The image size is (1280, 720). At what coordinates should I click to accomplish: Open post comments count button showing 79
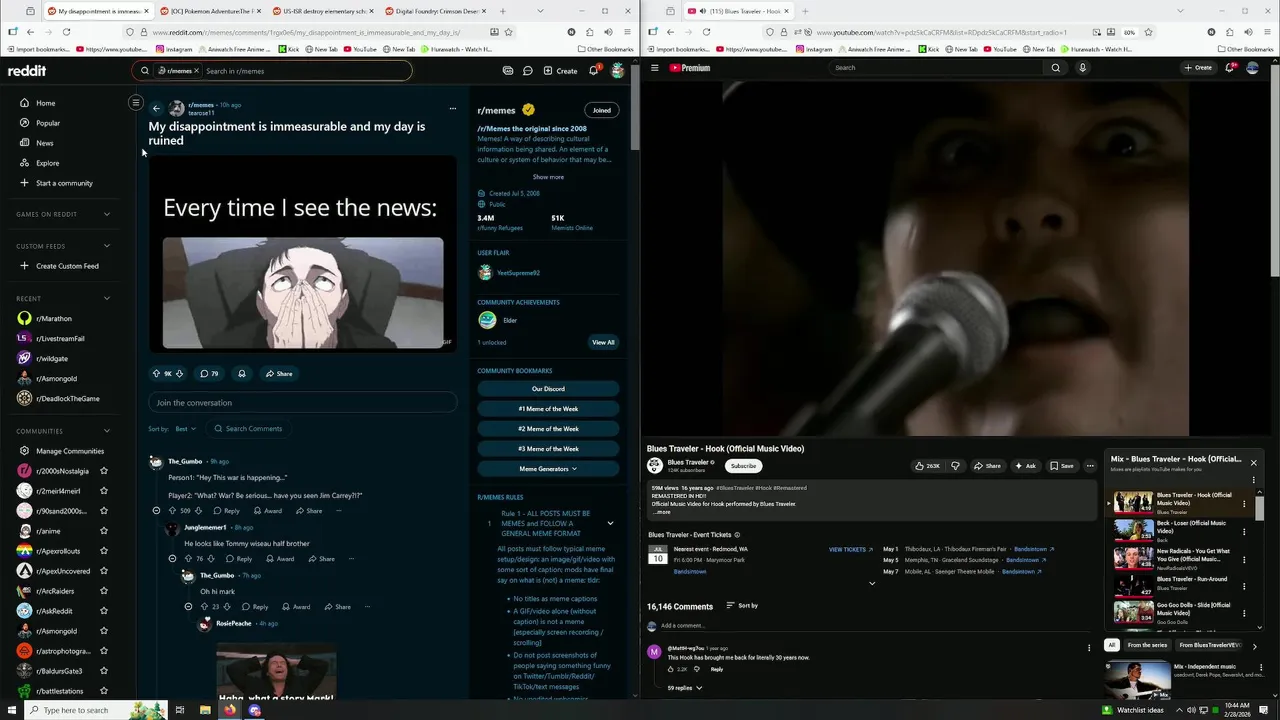[x=209, y=374]
